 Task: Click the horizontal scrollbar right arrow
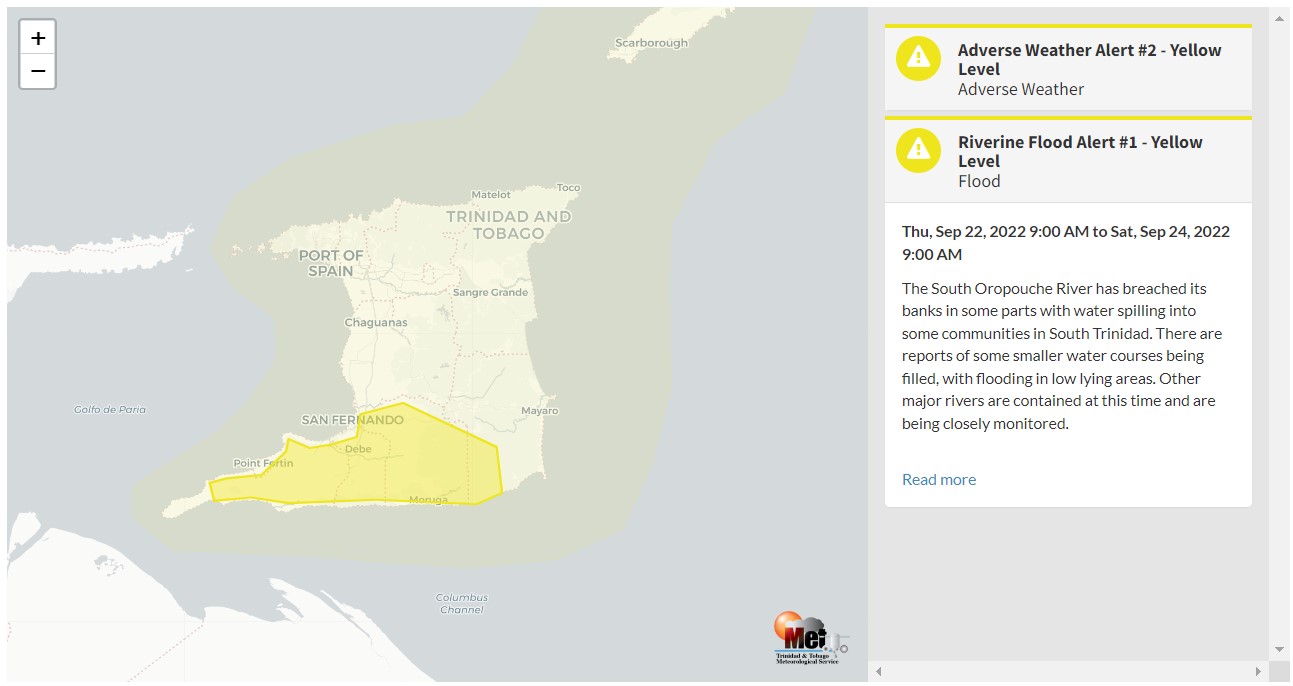[1259, 671]
